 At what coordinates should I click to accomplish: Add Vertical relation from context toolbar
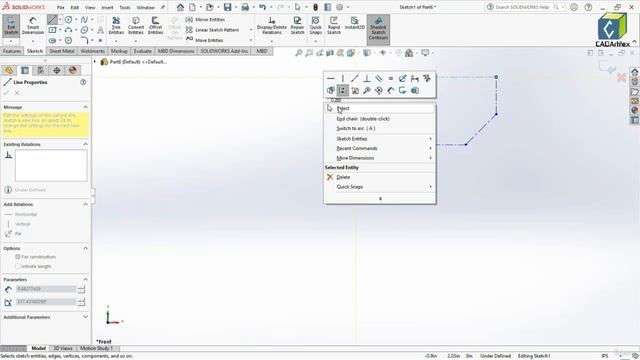343,78
